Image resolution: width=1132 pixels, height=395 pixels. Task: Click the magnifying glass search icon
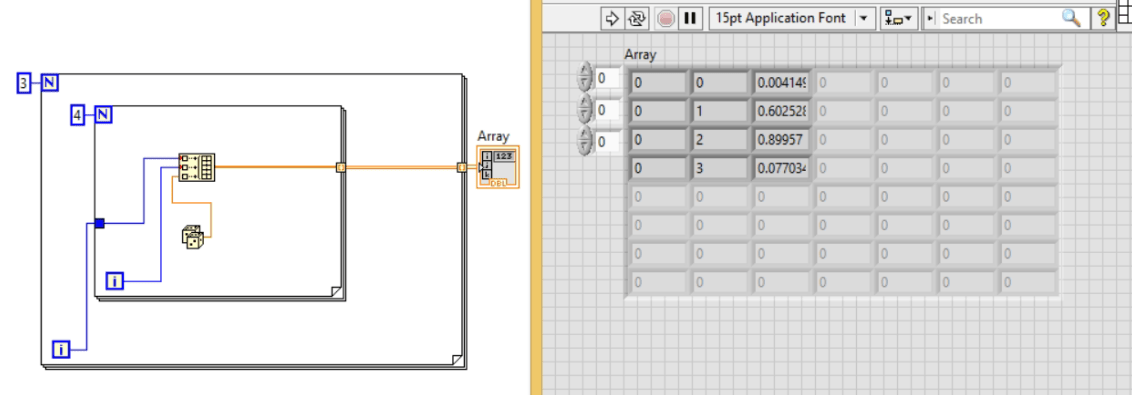point(1071,19)
